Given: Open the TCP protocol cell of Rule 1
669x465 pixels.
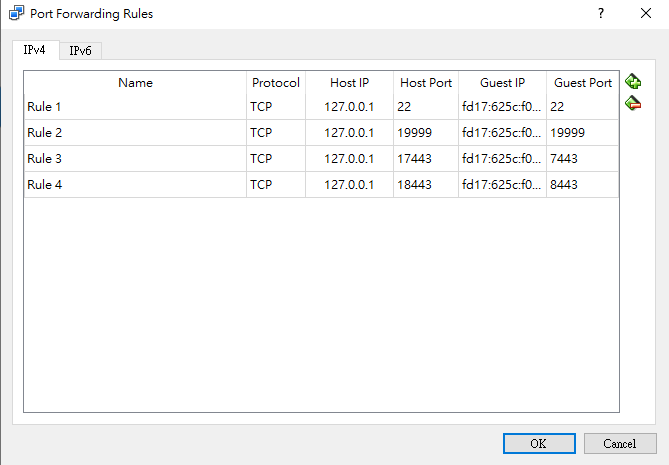Looking at the screenshot, I should 275,106.
